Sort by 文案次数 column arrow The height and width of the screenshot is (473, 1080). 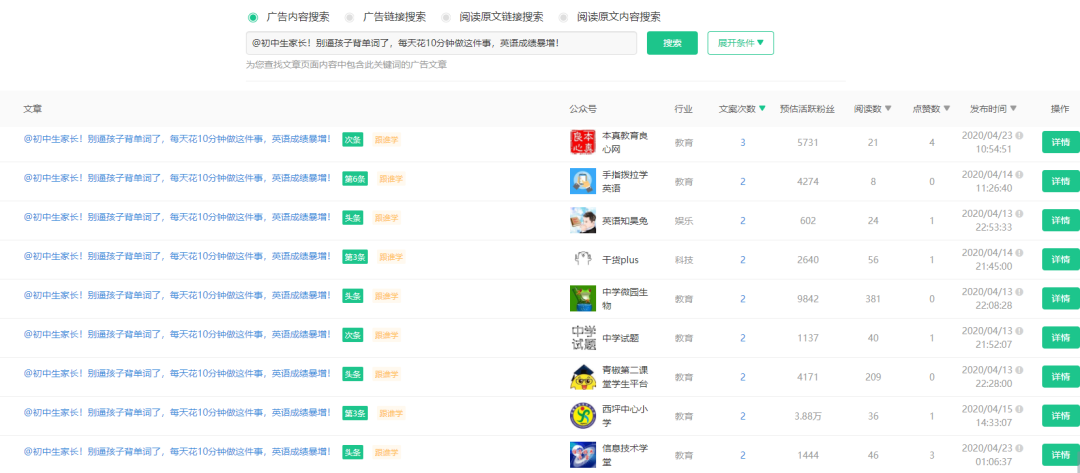click(x=763, y=108)
